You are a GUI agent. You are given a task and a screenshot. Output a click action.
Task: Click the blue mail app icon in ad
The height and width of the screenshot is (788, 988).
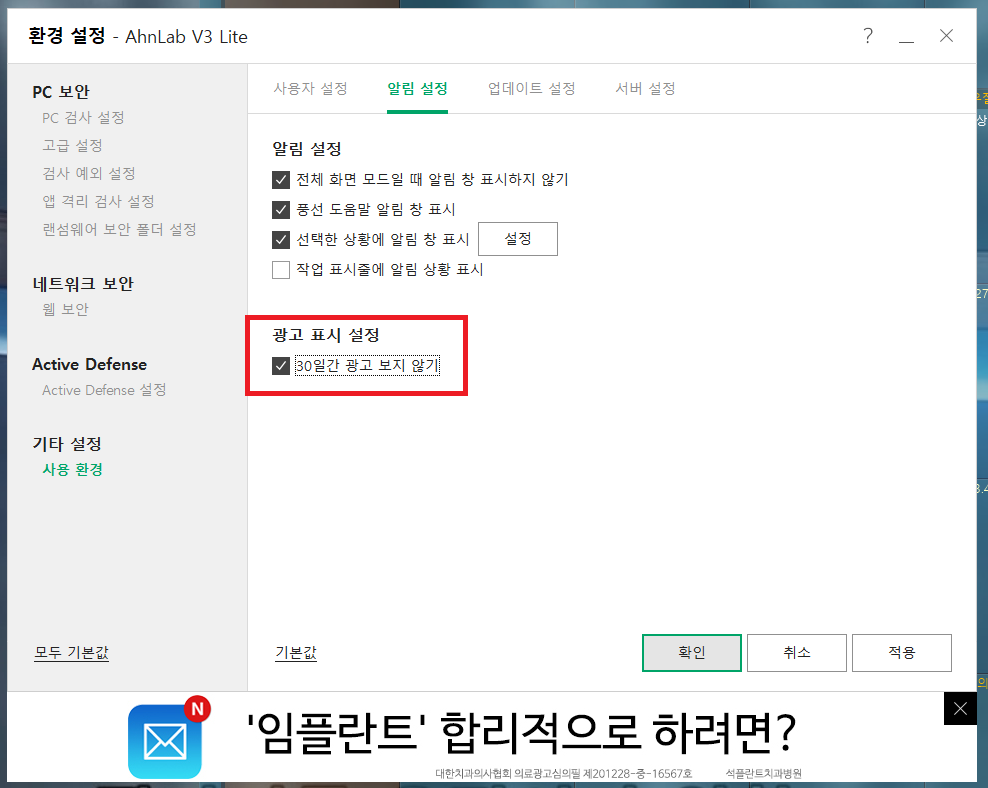pos(165,741)
